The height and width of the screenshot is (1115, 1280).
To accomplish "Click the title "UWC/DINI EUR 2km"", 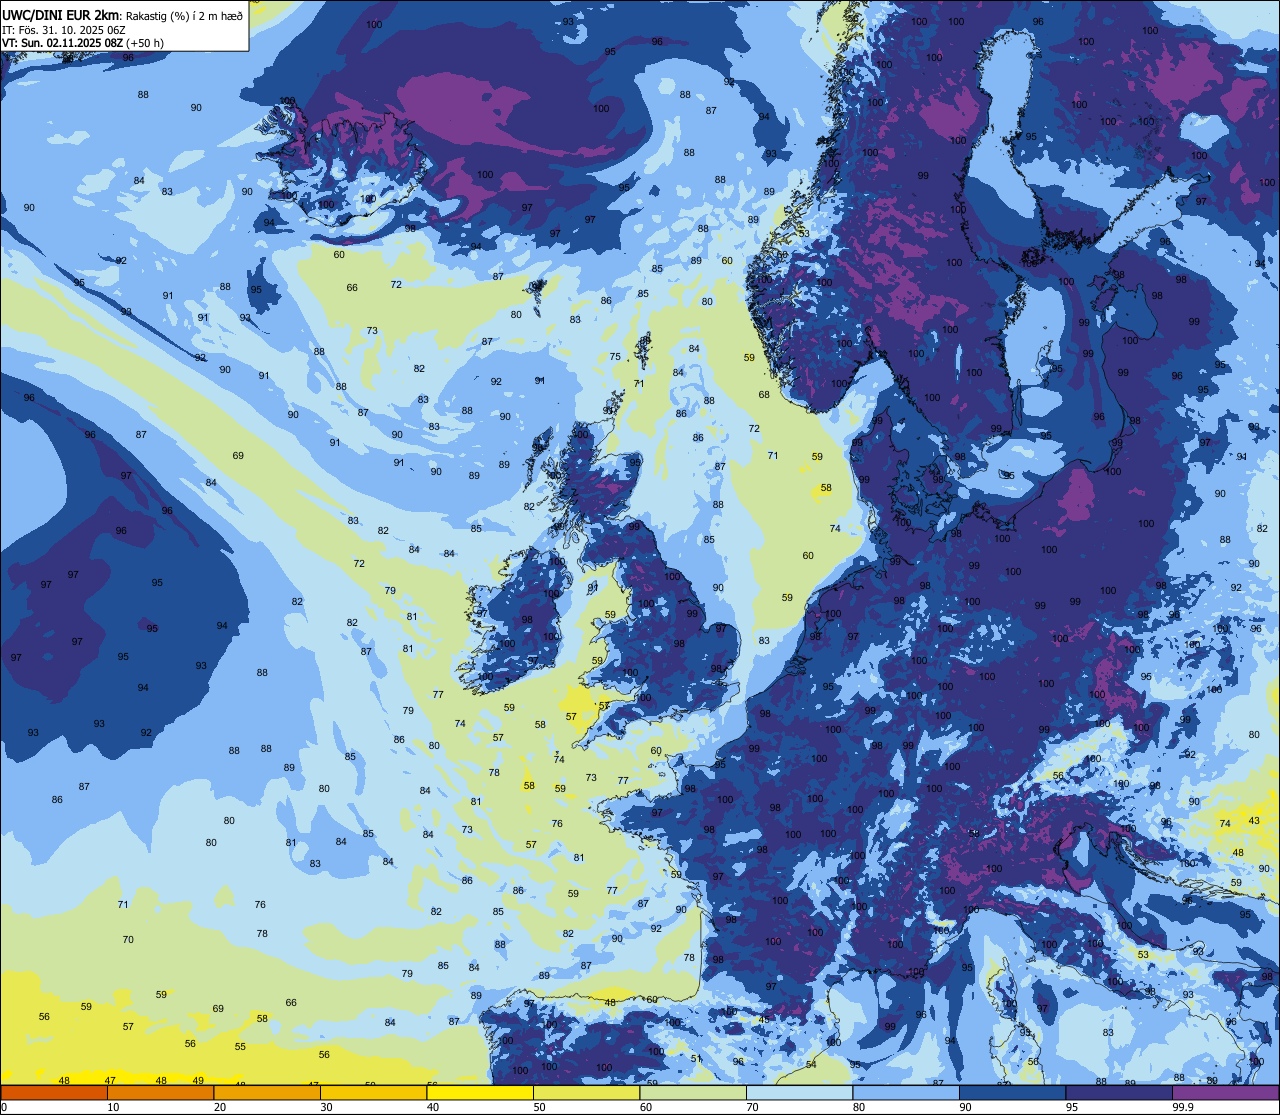I will [x=61, y=14].
